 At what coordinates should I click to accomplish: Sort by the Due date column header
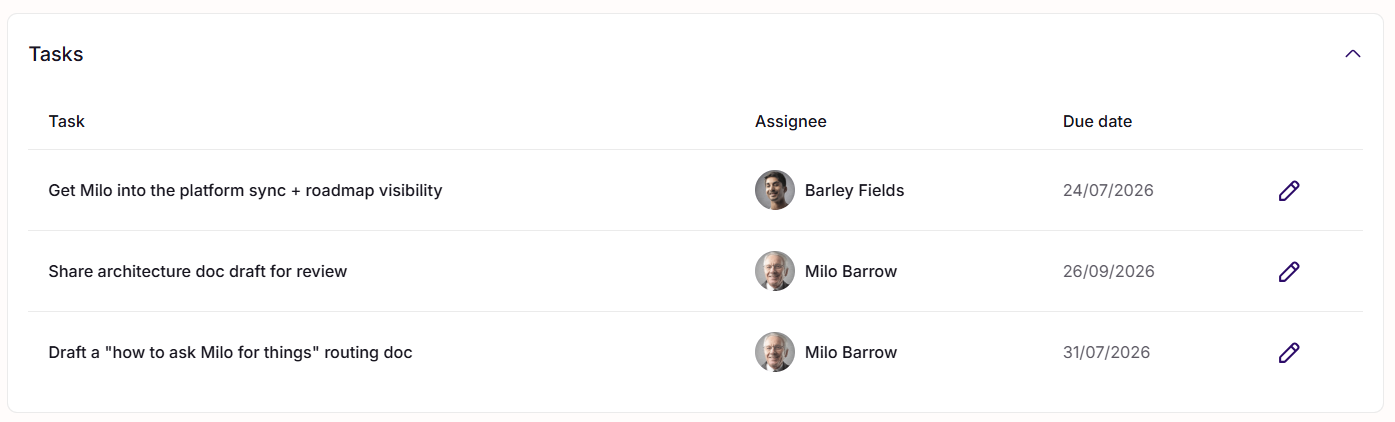pyautogui.click(x=1097, y=121)
